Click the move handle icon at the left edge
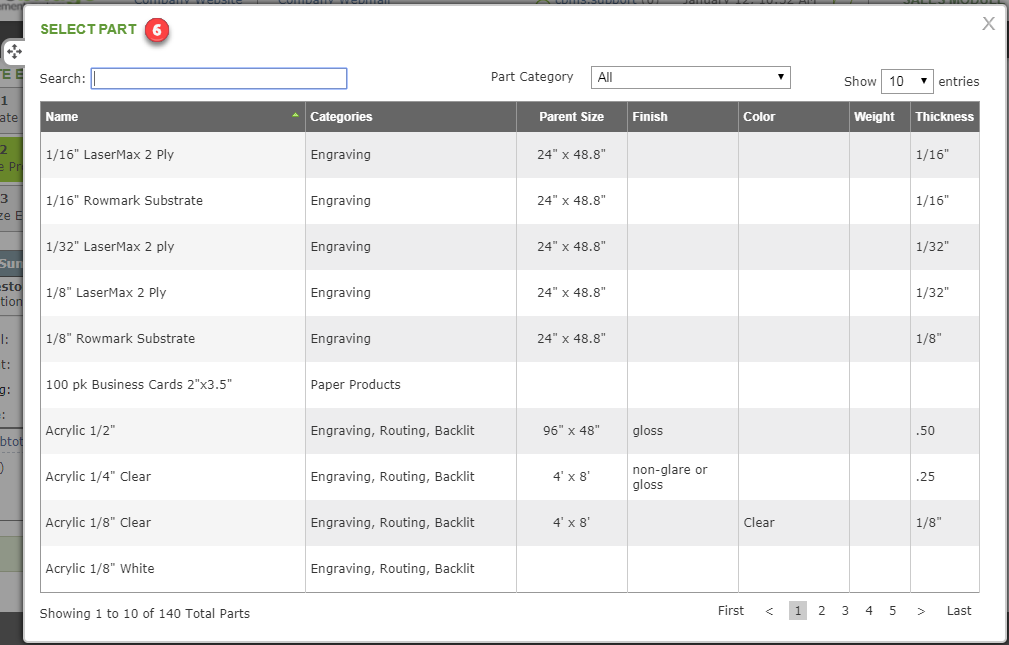The width and height of the screenshot is (1009, 645). 14,51
